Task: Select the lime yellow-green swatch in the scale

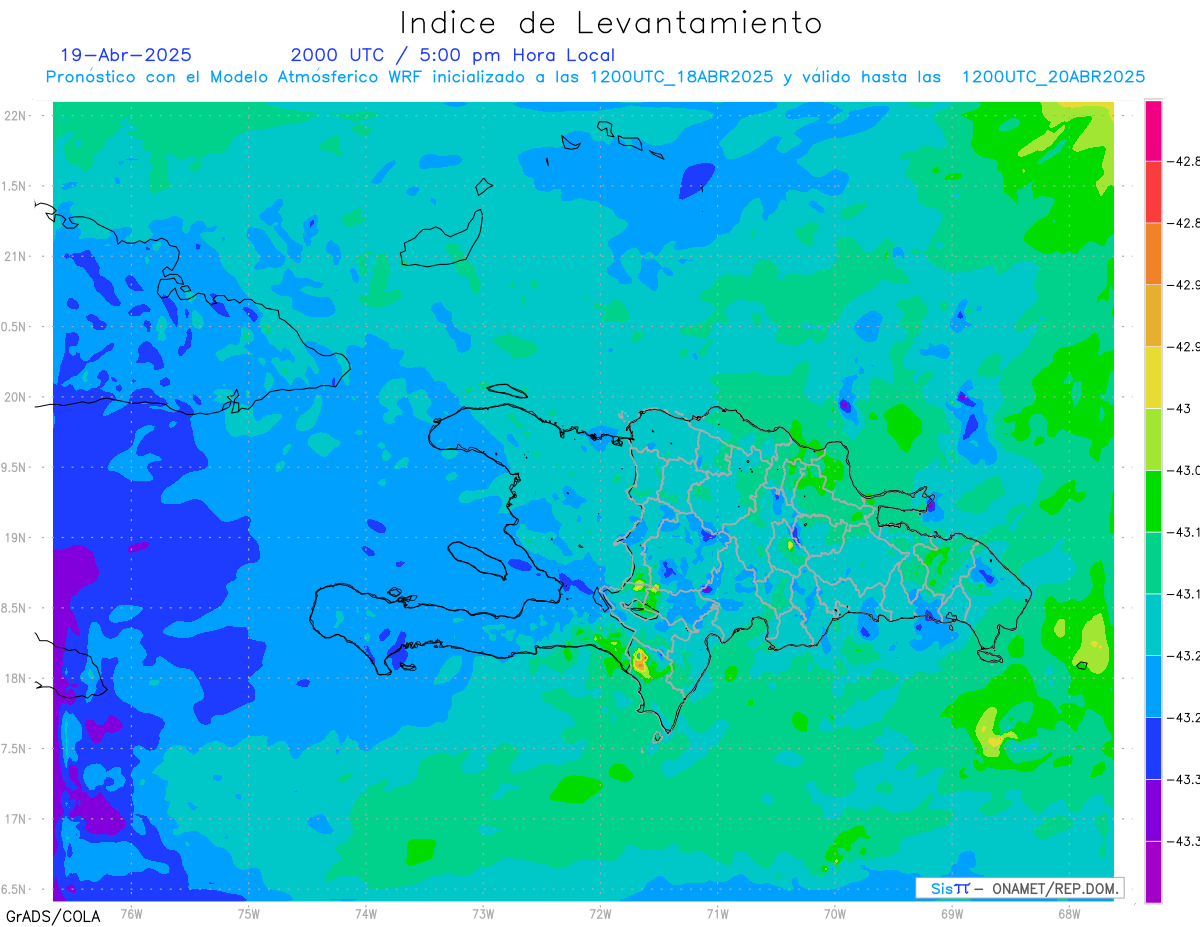Action: coord(1153,439)
